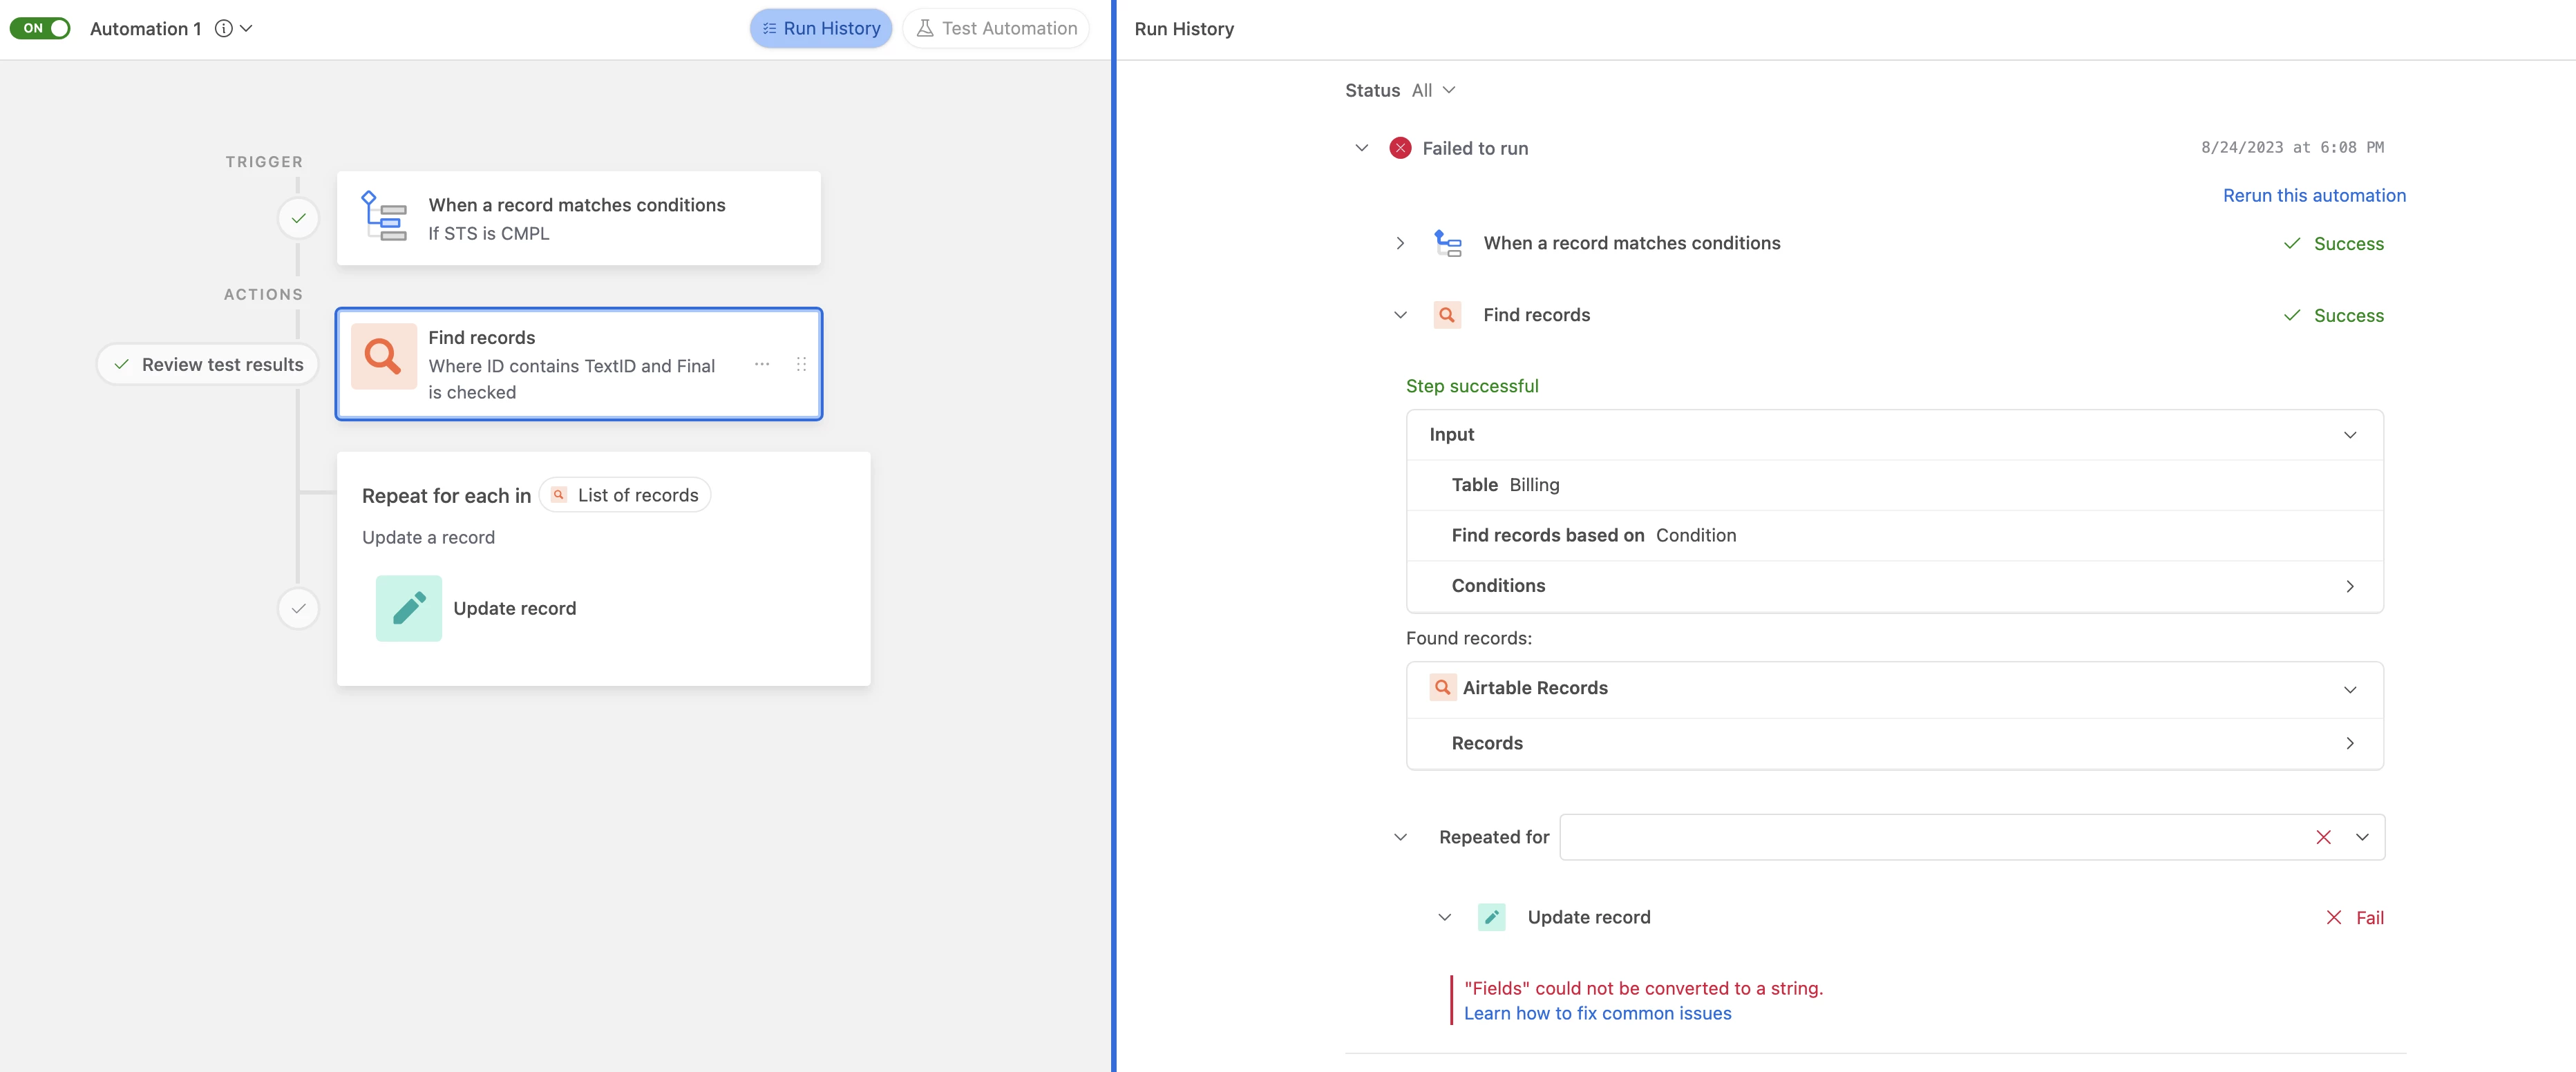
Task: Open the Run History tab
Action: pos(821,29)
